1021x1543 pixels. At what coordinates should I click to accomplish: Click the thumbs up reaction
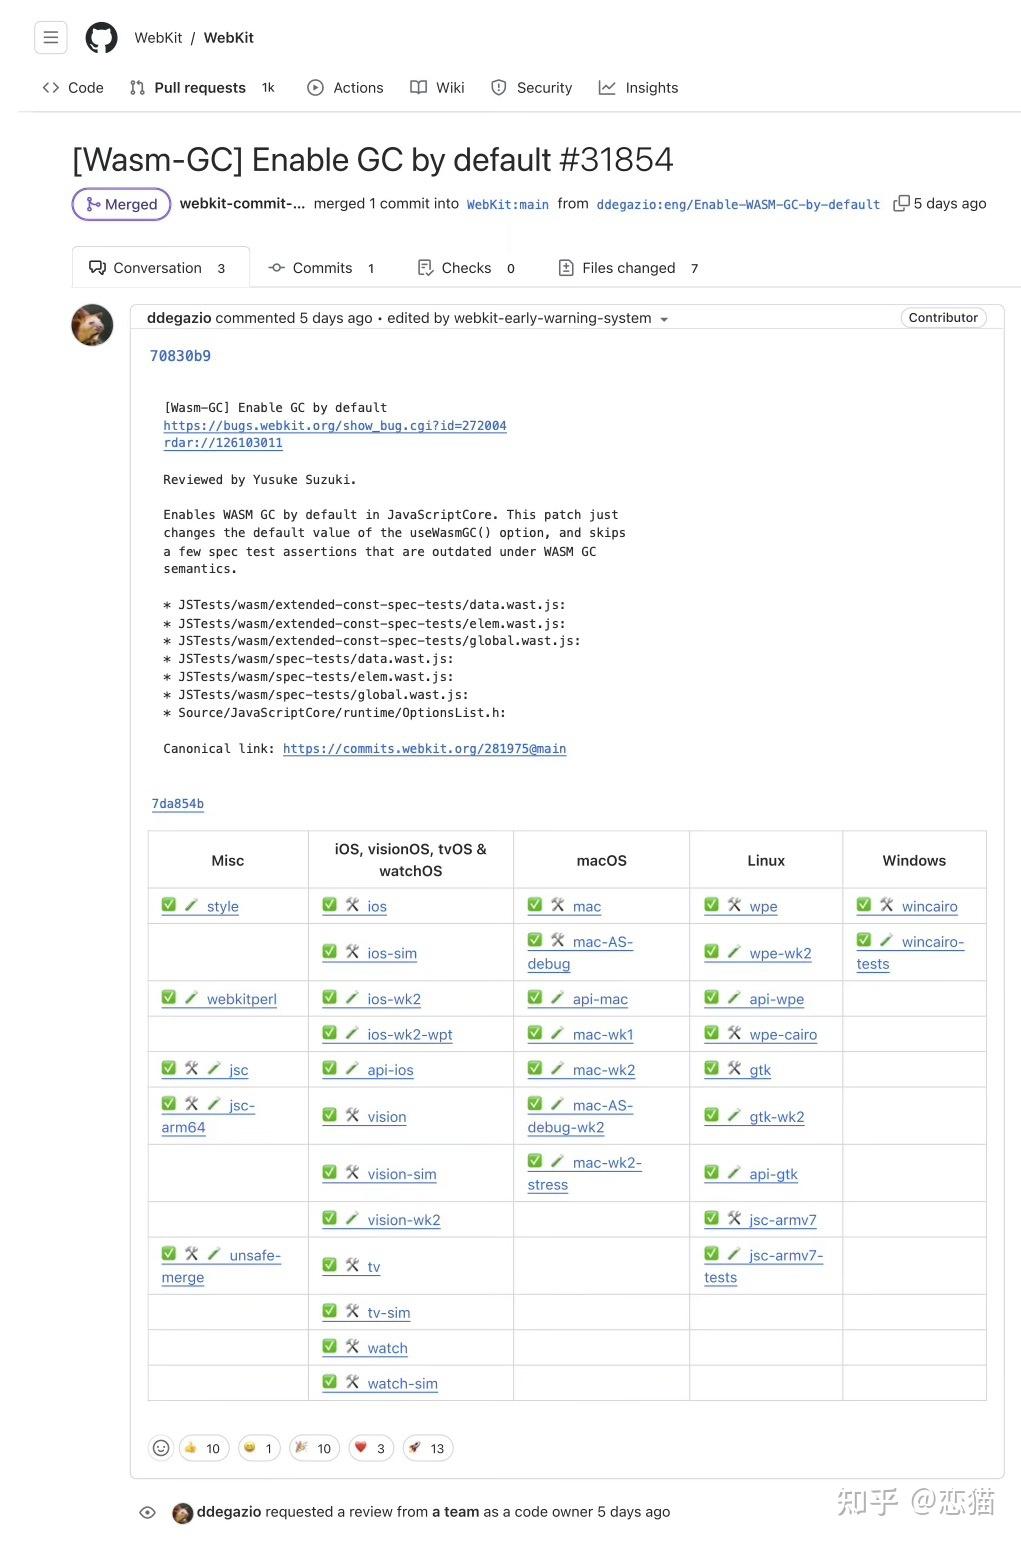point(203,1447)
